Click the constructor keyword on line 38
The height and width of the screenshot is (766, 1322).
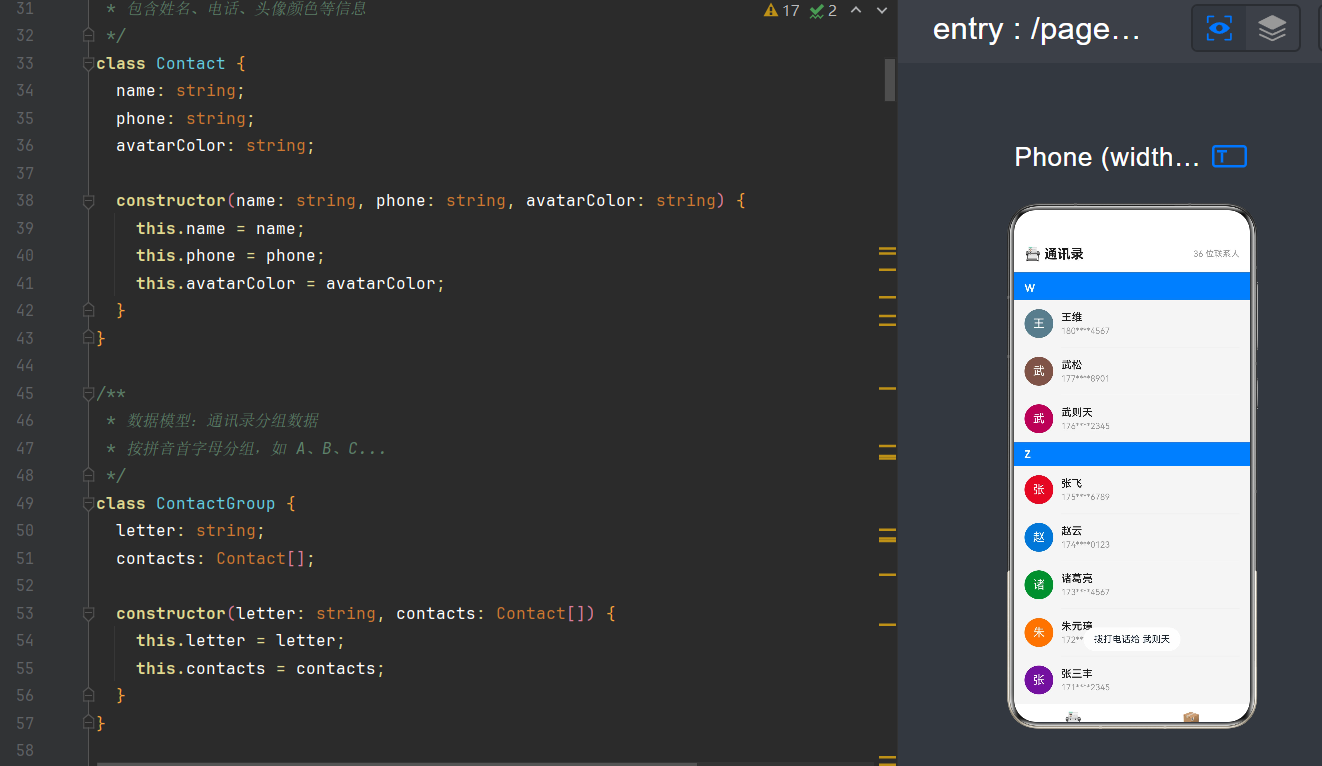[x=171, y=201]
